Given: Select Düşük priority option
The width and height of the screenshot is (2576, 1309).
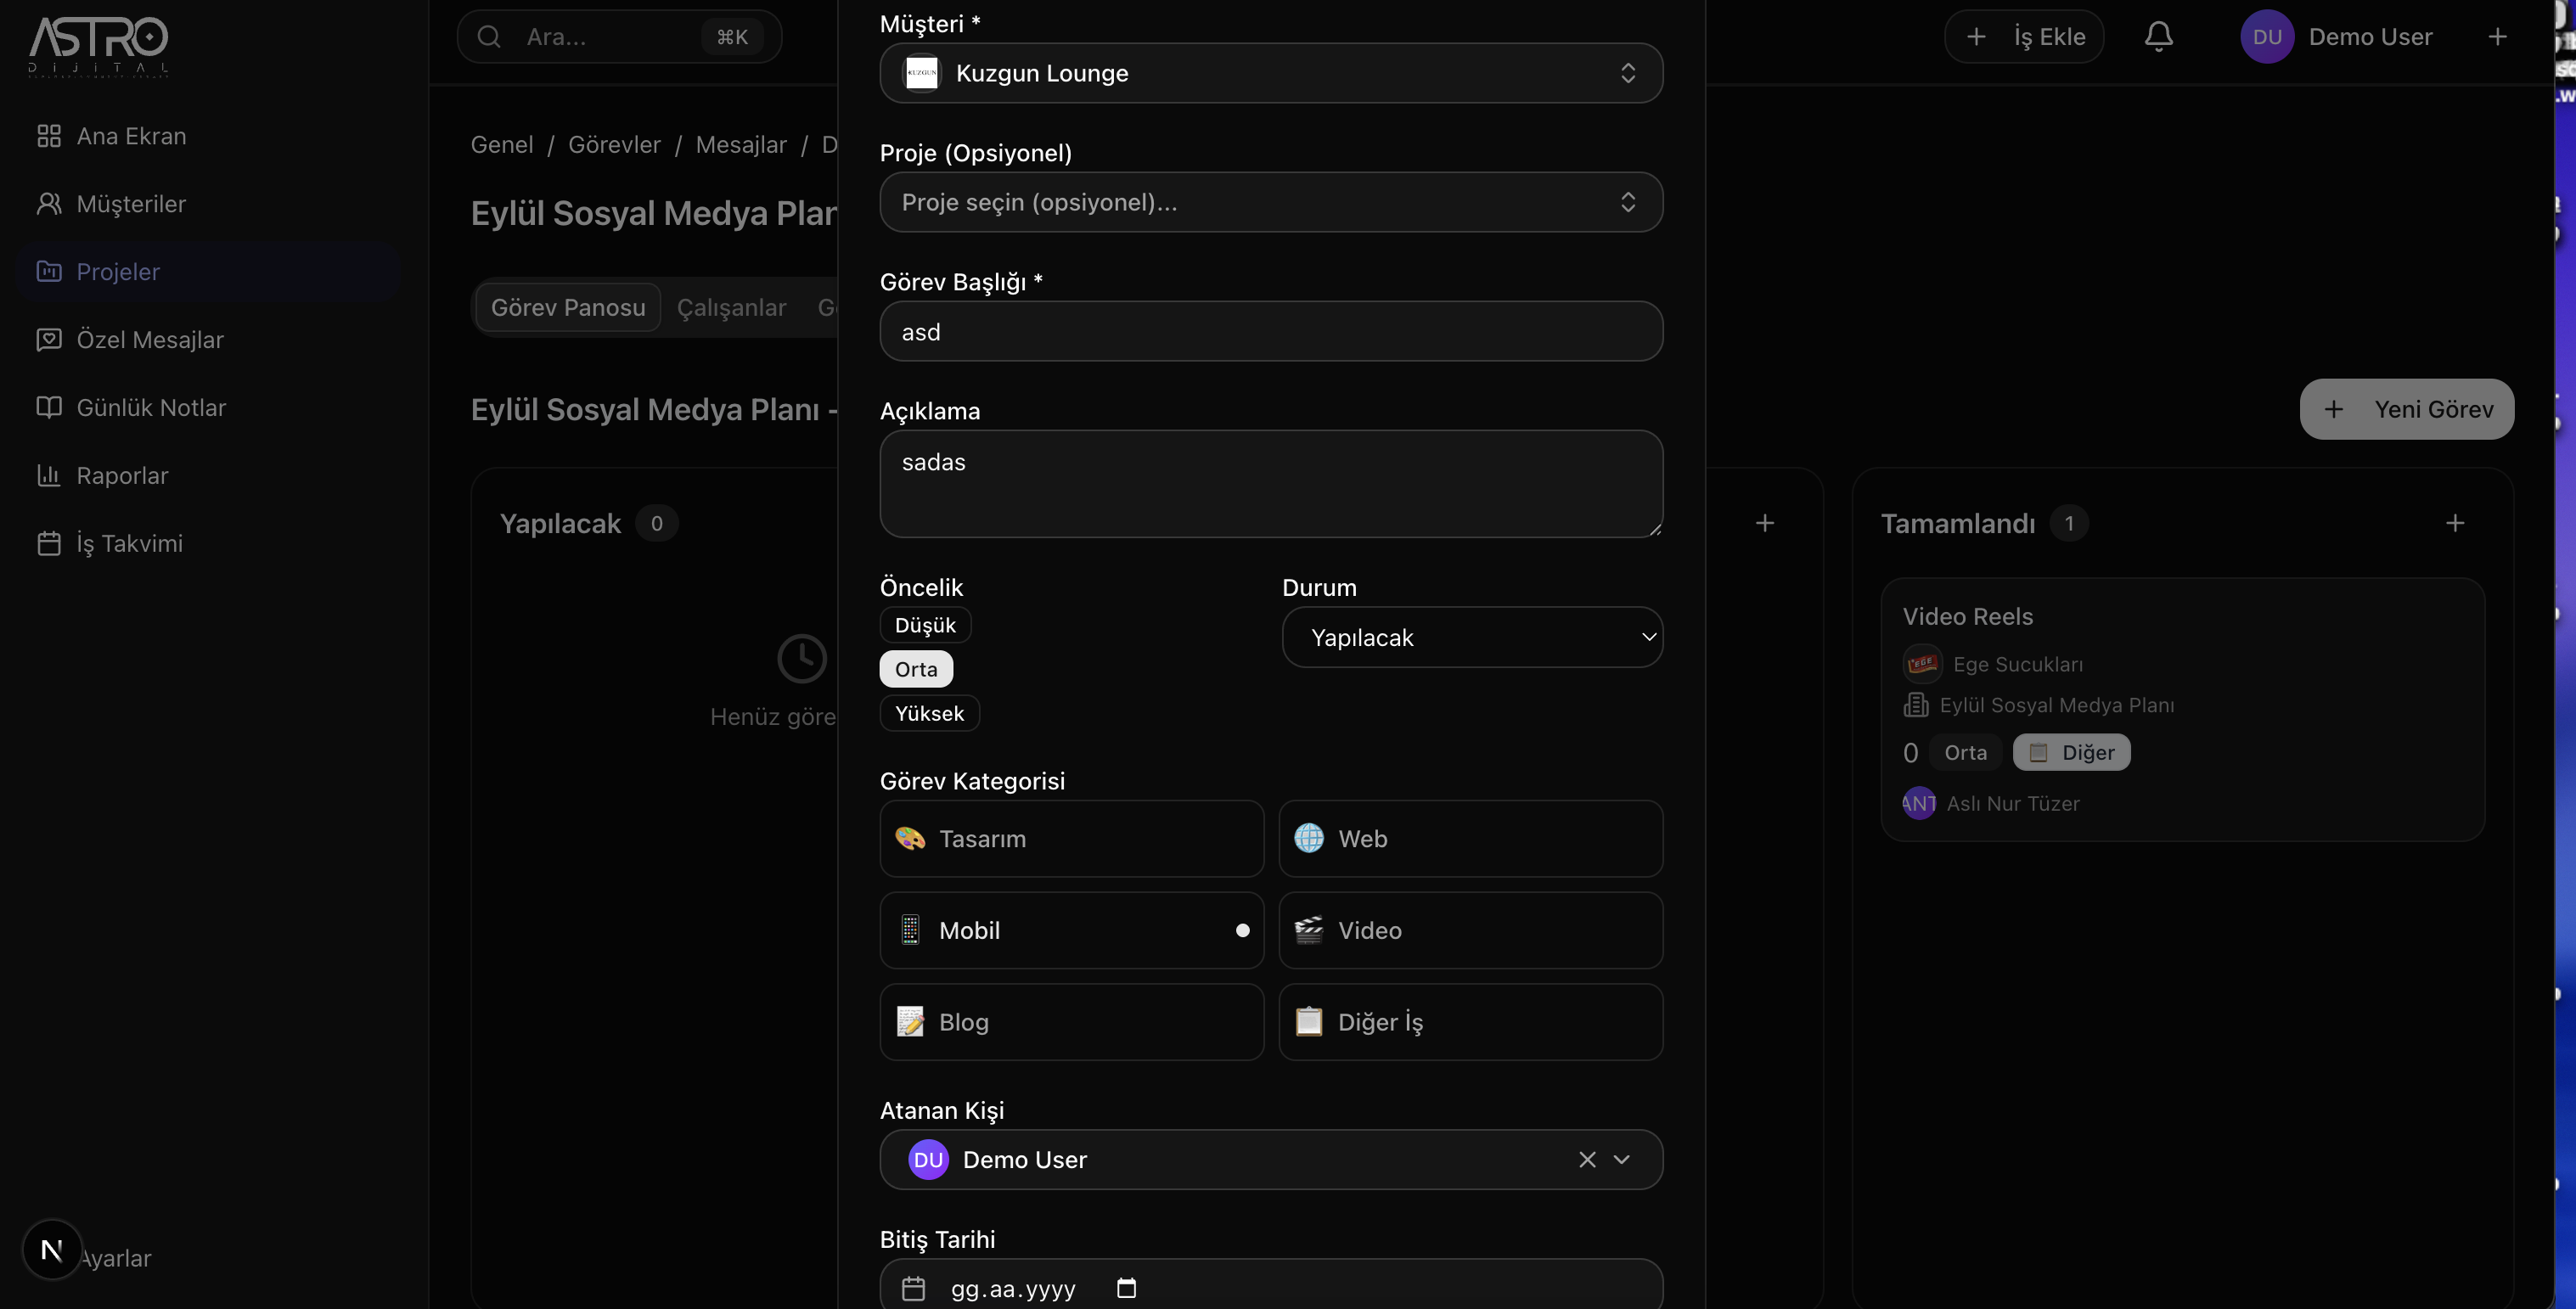Looking at the screenshot, I should pos(924,625).
